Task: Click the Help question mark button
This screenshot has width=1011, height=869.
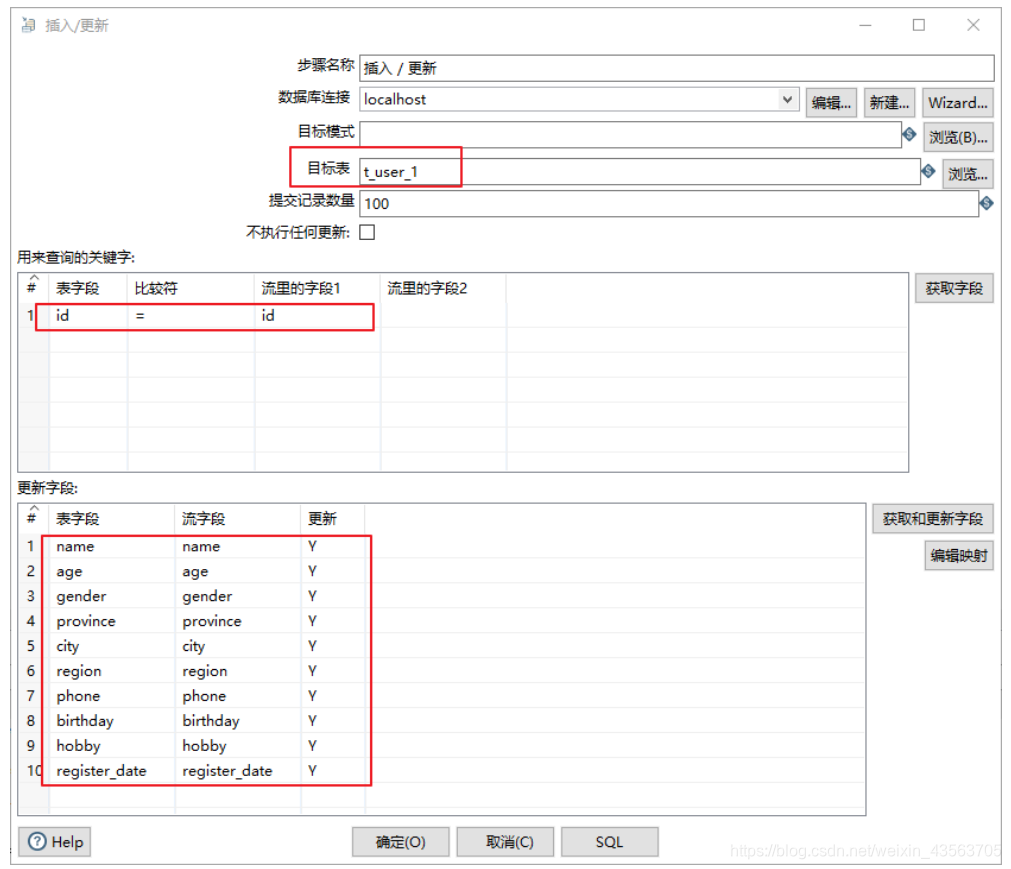Action: point(54,841)
